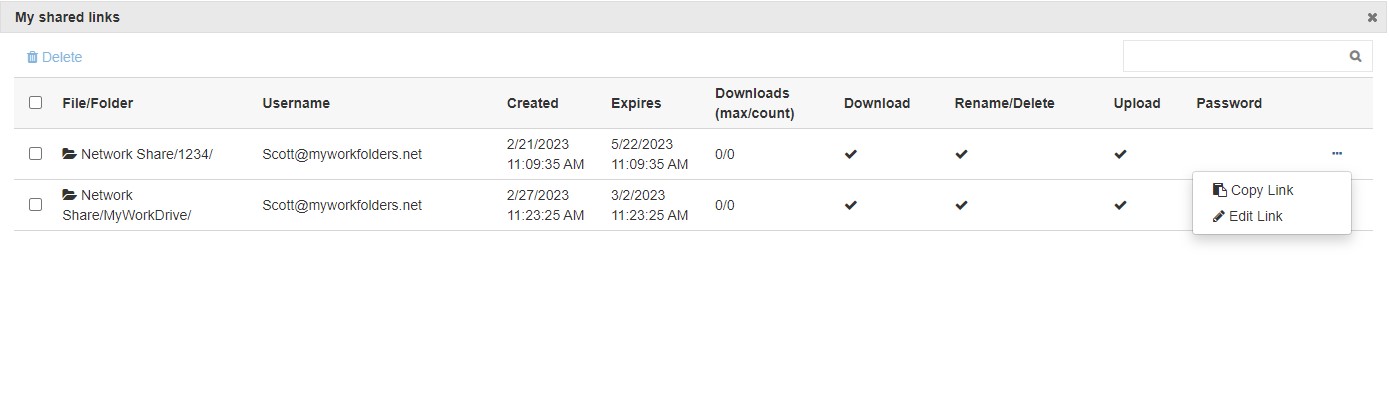Screen dimensions: 1389x410
Task: Click folder icon for Network Share/MyWorkDrive/
Action: [x=69, y=196]
